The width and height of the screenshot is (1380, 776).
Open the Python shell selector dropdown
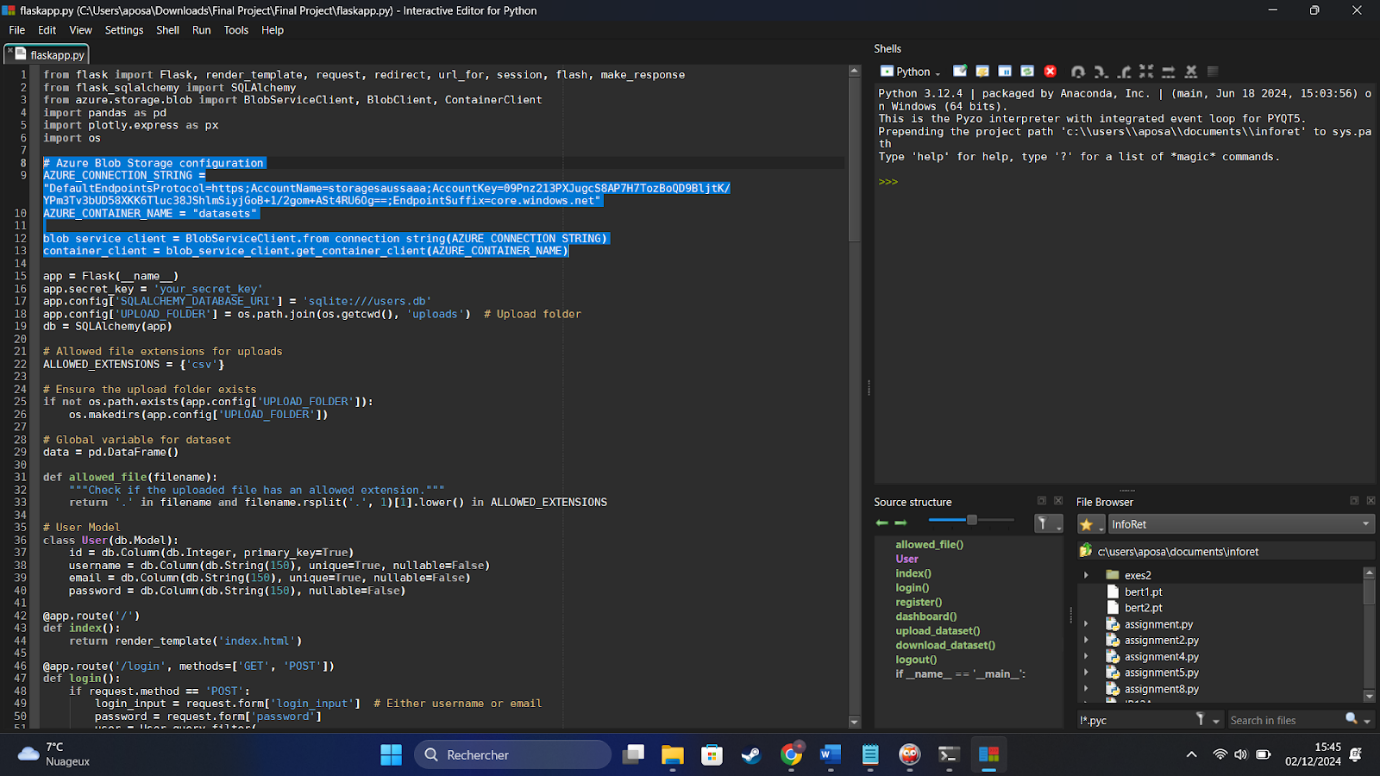click(x=910, y=72)
